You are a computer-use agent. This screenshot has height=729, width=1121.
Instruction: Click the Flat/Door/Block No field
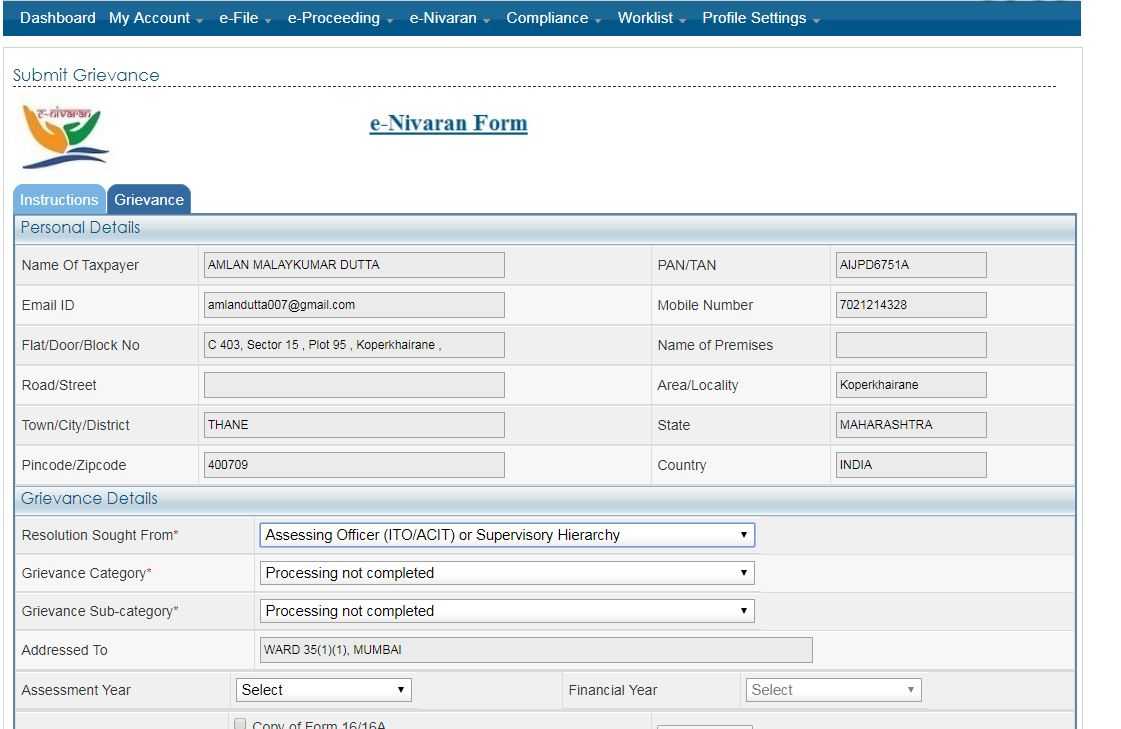(354, 344)
